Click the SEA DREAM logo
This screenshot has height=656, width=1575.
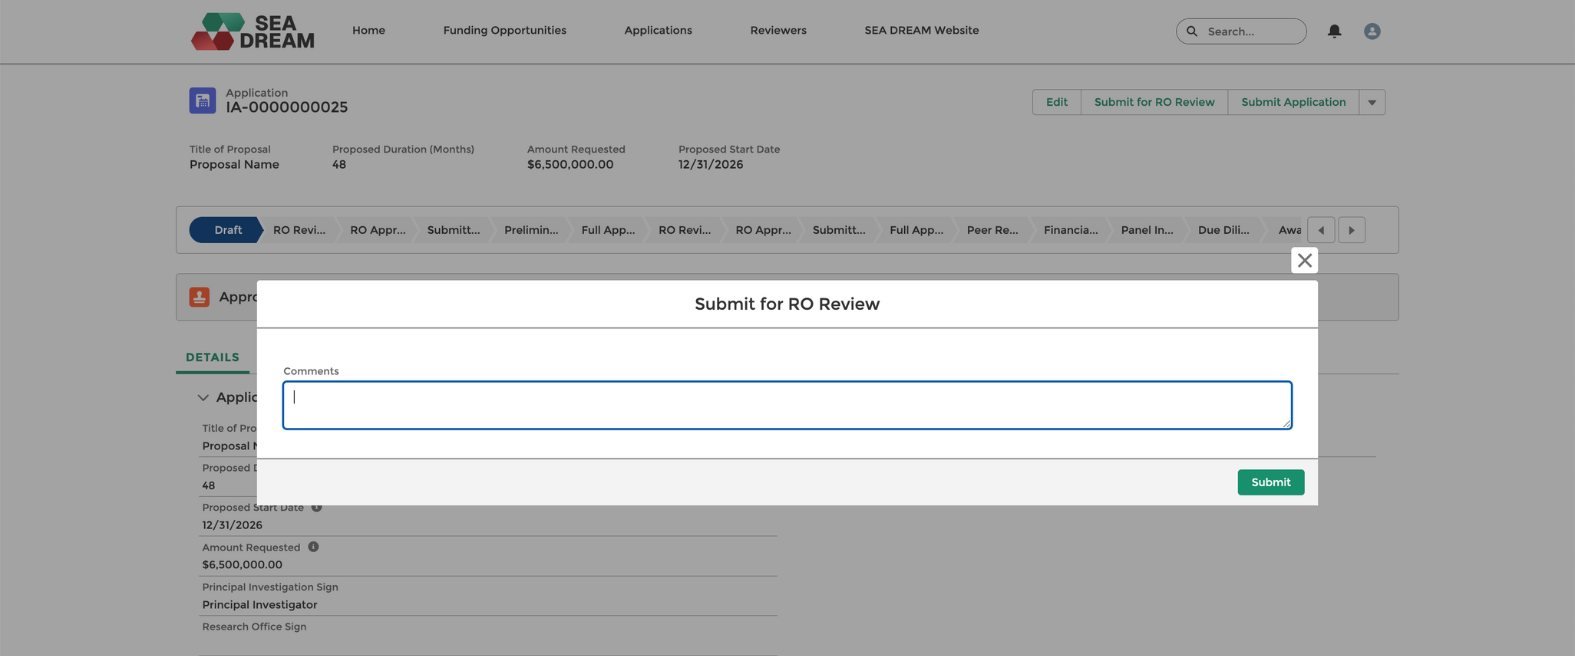253,31
